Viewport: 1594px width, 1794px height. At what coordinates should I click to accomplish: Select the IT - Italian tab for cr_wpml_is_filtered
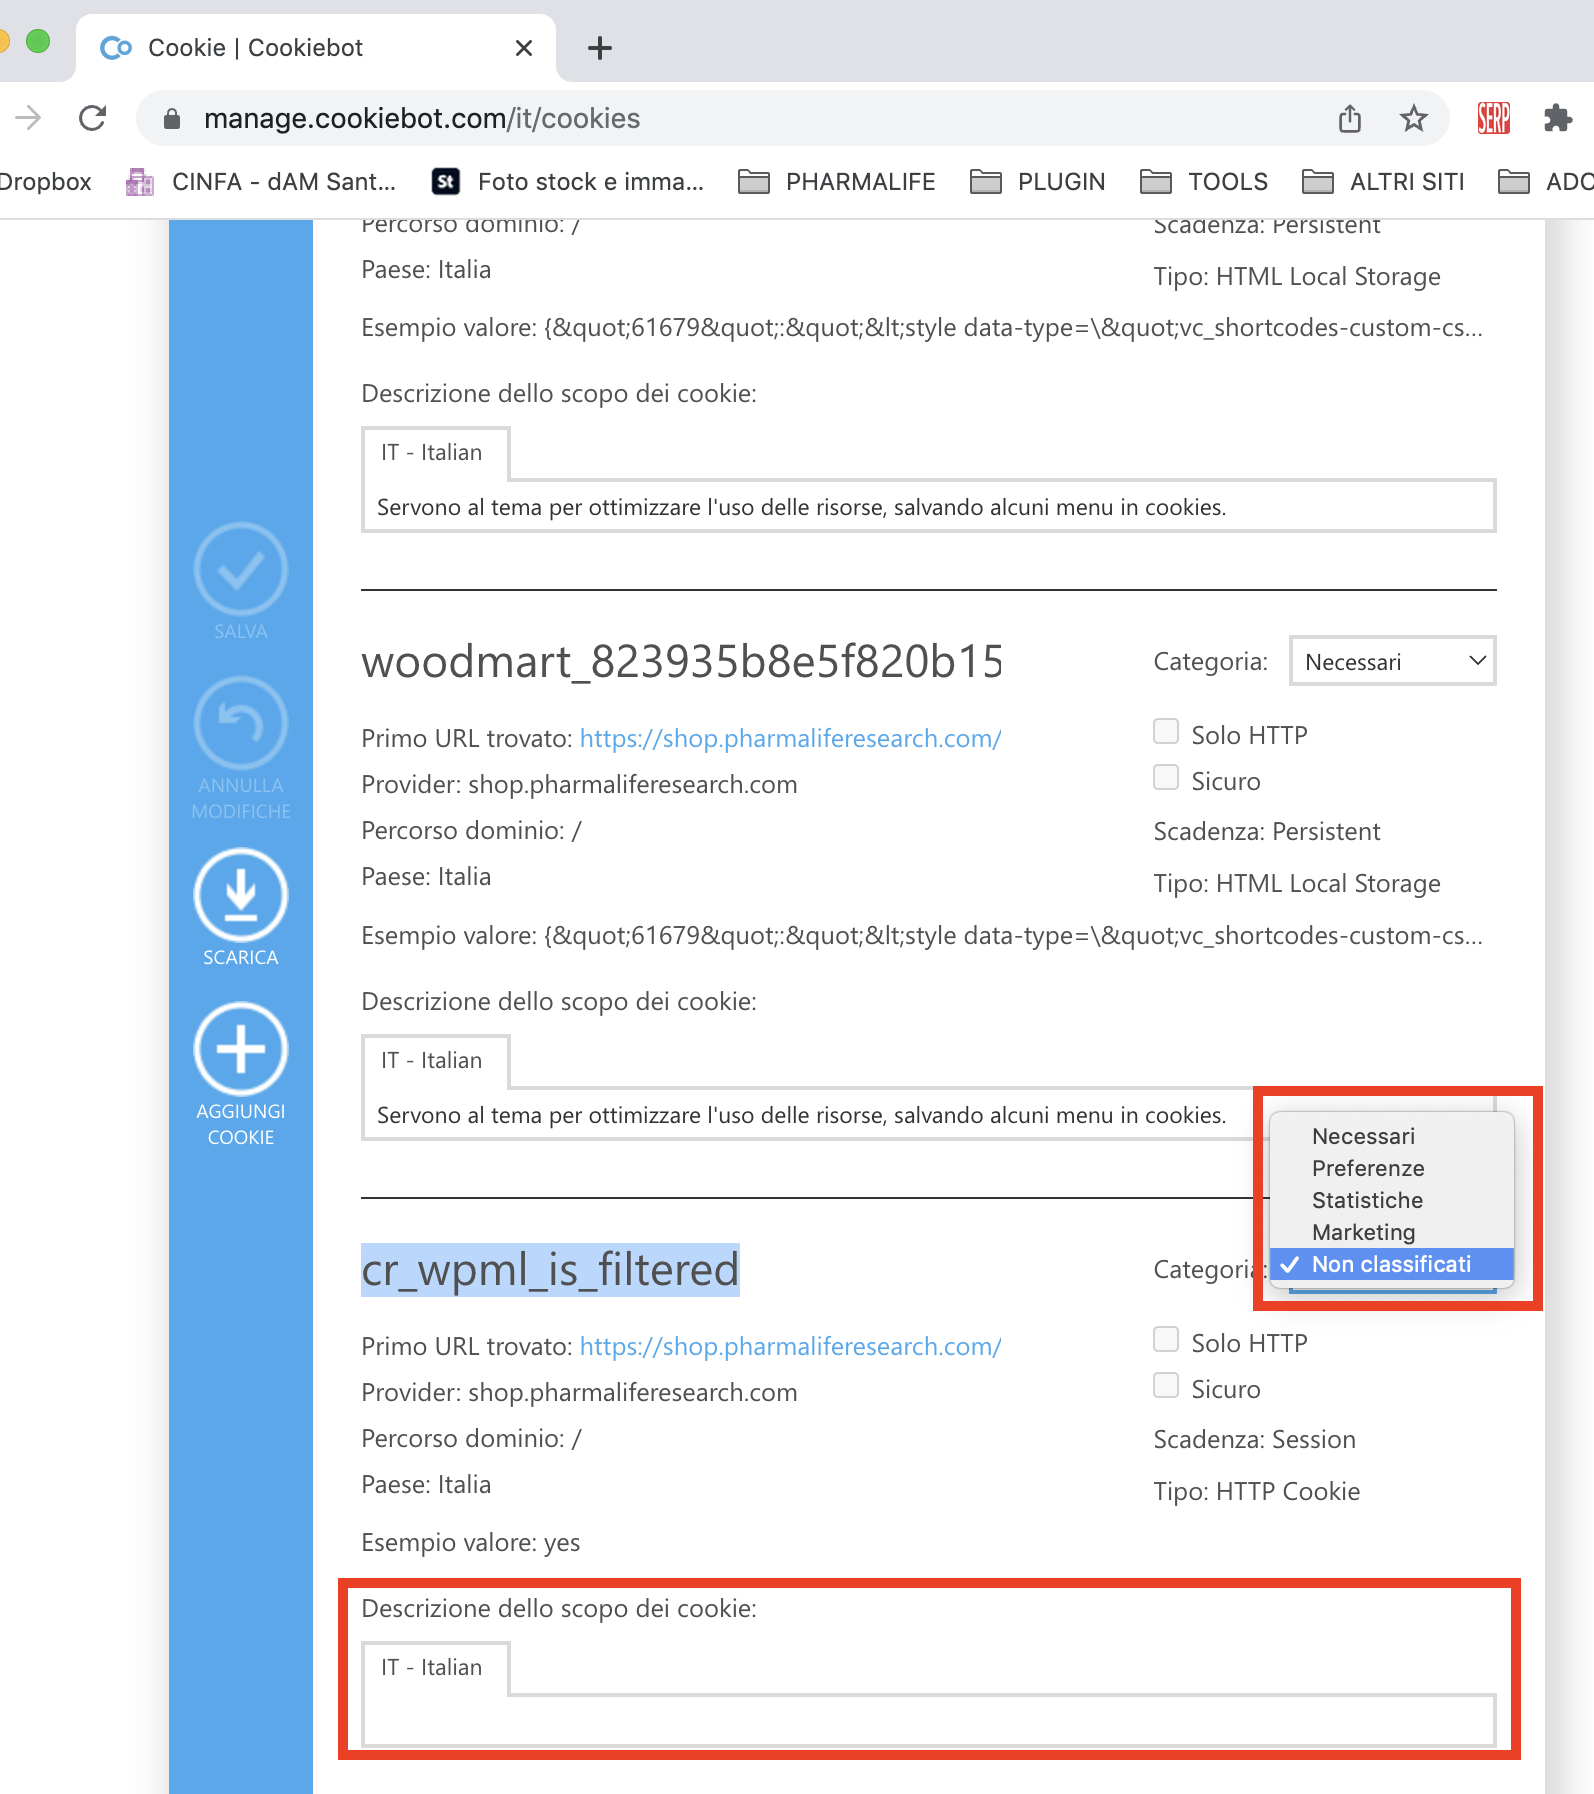435,1667
